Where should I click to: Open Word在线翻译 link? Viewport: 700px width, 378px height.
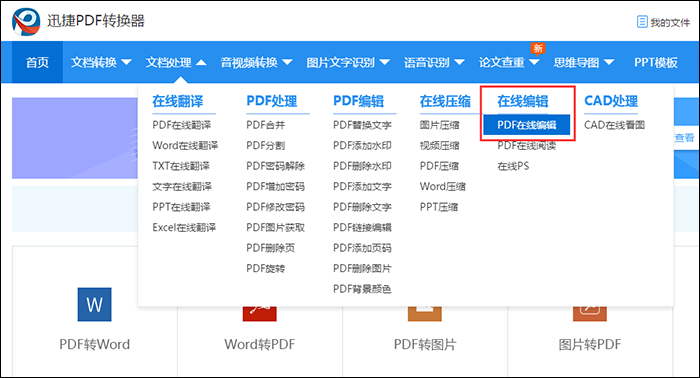(x=185, y=145)
